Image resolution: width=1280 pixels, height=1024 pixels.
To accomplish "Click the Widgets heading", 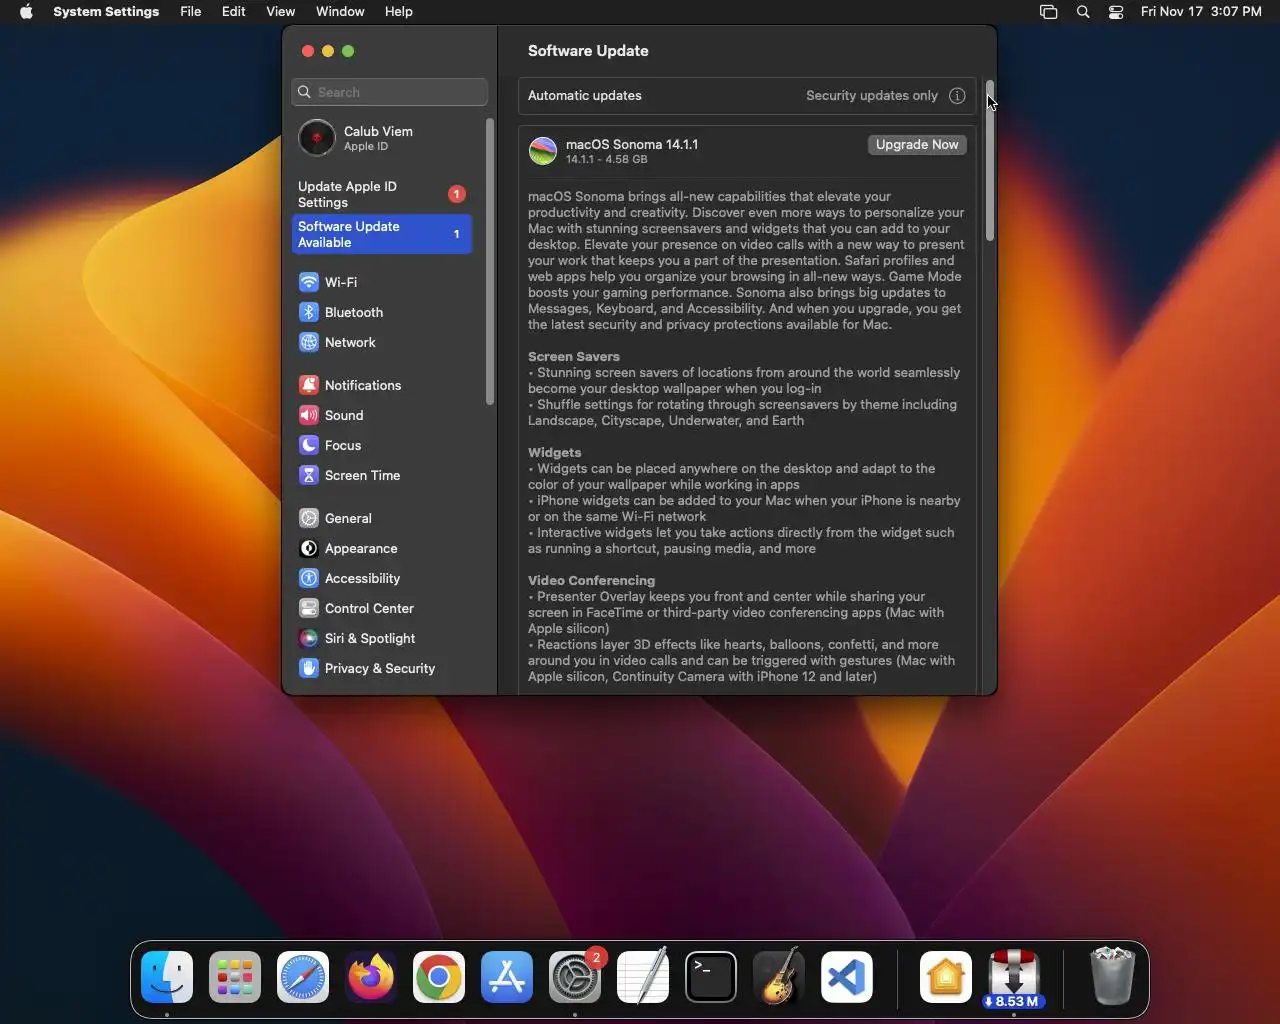I will pyautogui.click(x=555, y=453).
